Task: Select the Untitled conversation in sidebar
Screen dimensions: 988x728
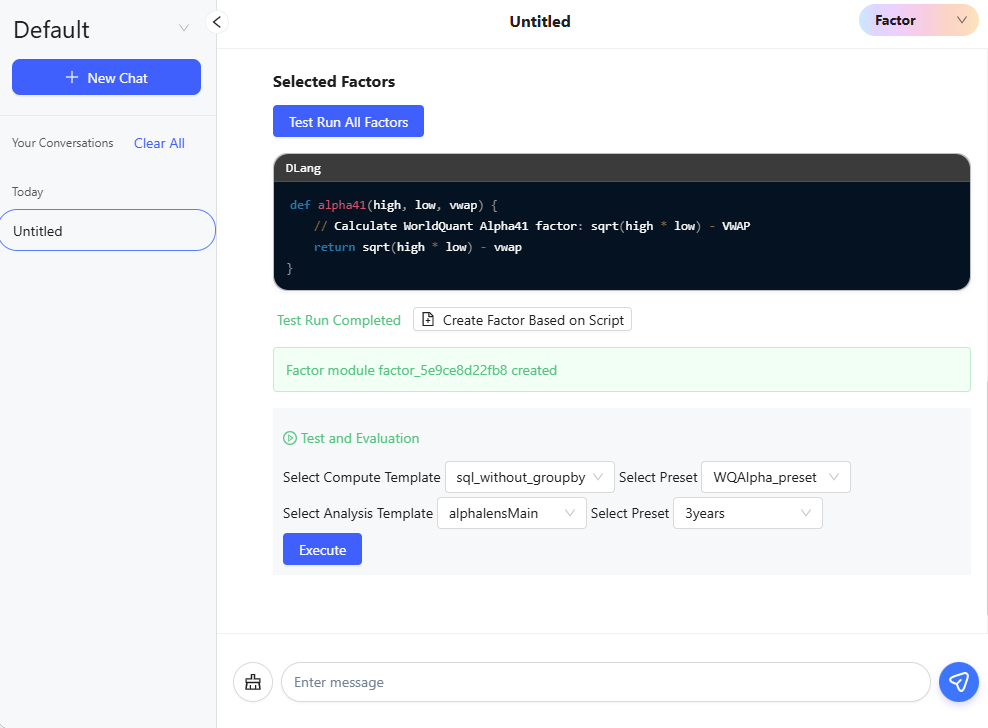Action: coord(107,231)
